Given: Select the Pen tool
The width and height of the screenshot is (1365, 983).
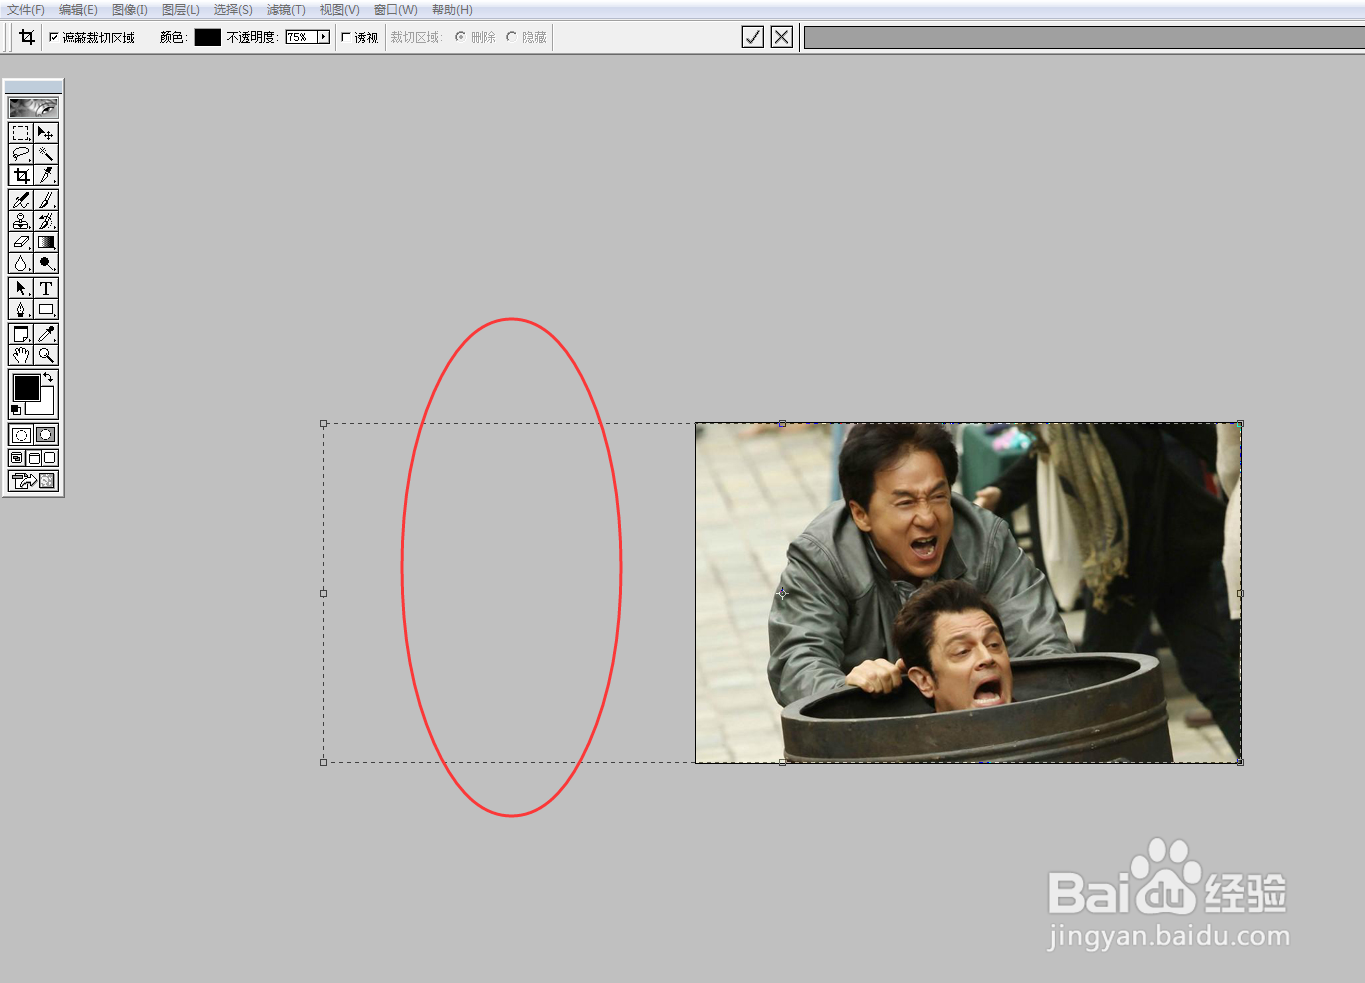Looking at the screenshot, I should [x=21, y=309].
